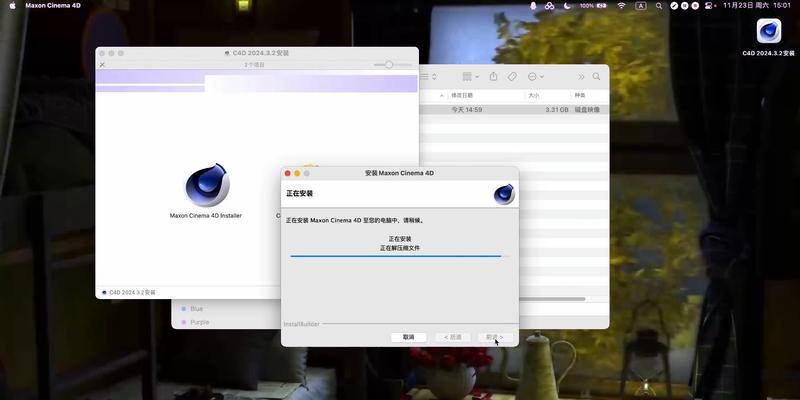Click the Share icon in the Finder toolbar
Viewport: 800px width, 400px height.
pos(493,77)
